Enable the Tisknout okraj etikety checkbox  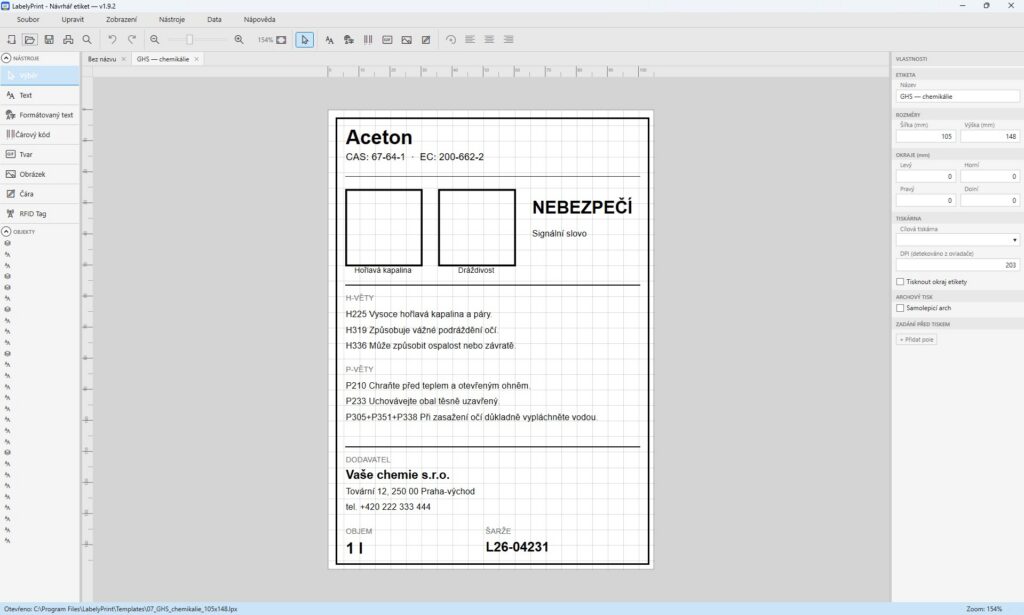click(x=900, y=282)
